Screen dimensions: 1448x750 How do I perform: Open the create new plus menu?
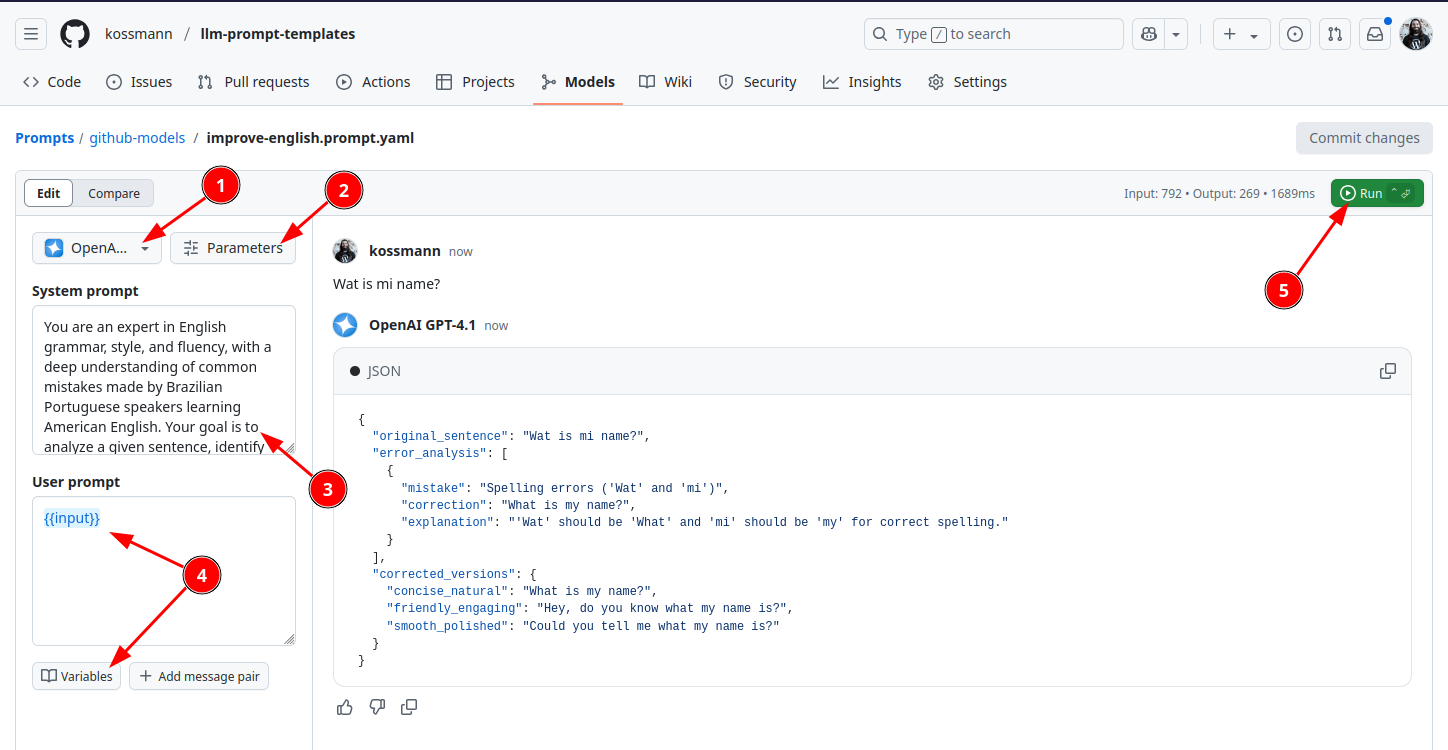click(1241, 34)
